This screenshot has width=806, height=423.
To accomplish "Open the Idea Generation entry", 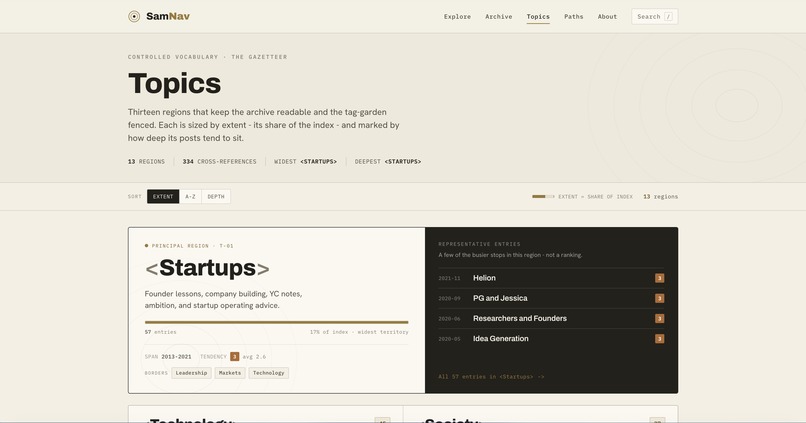I will 501,338.
